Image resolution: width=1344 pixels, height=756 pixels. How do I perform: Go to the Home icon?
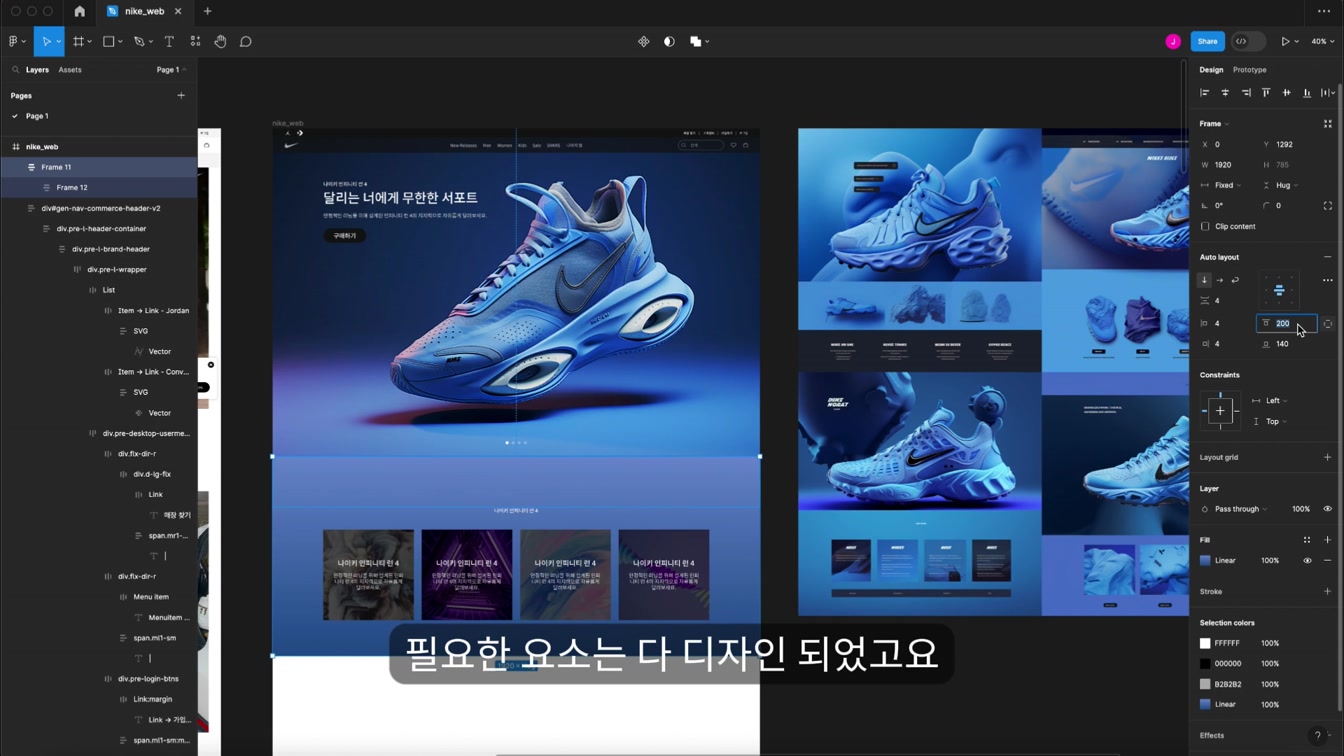(x=80, y=11)
